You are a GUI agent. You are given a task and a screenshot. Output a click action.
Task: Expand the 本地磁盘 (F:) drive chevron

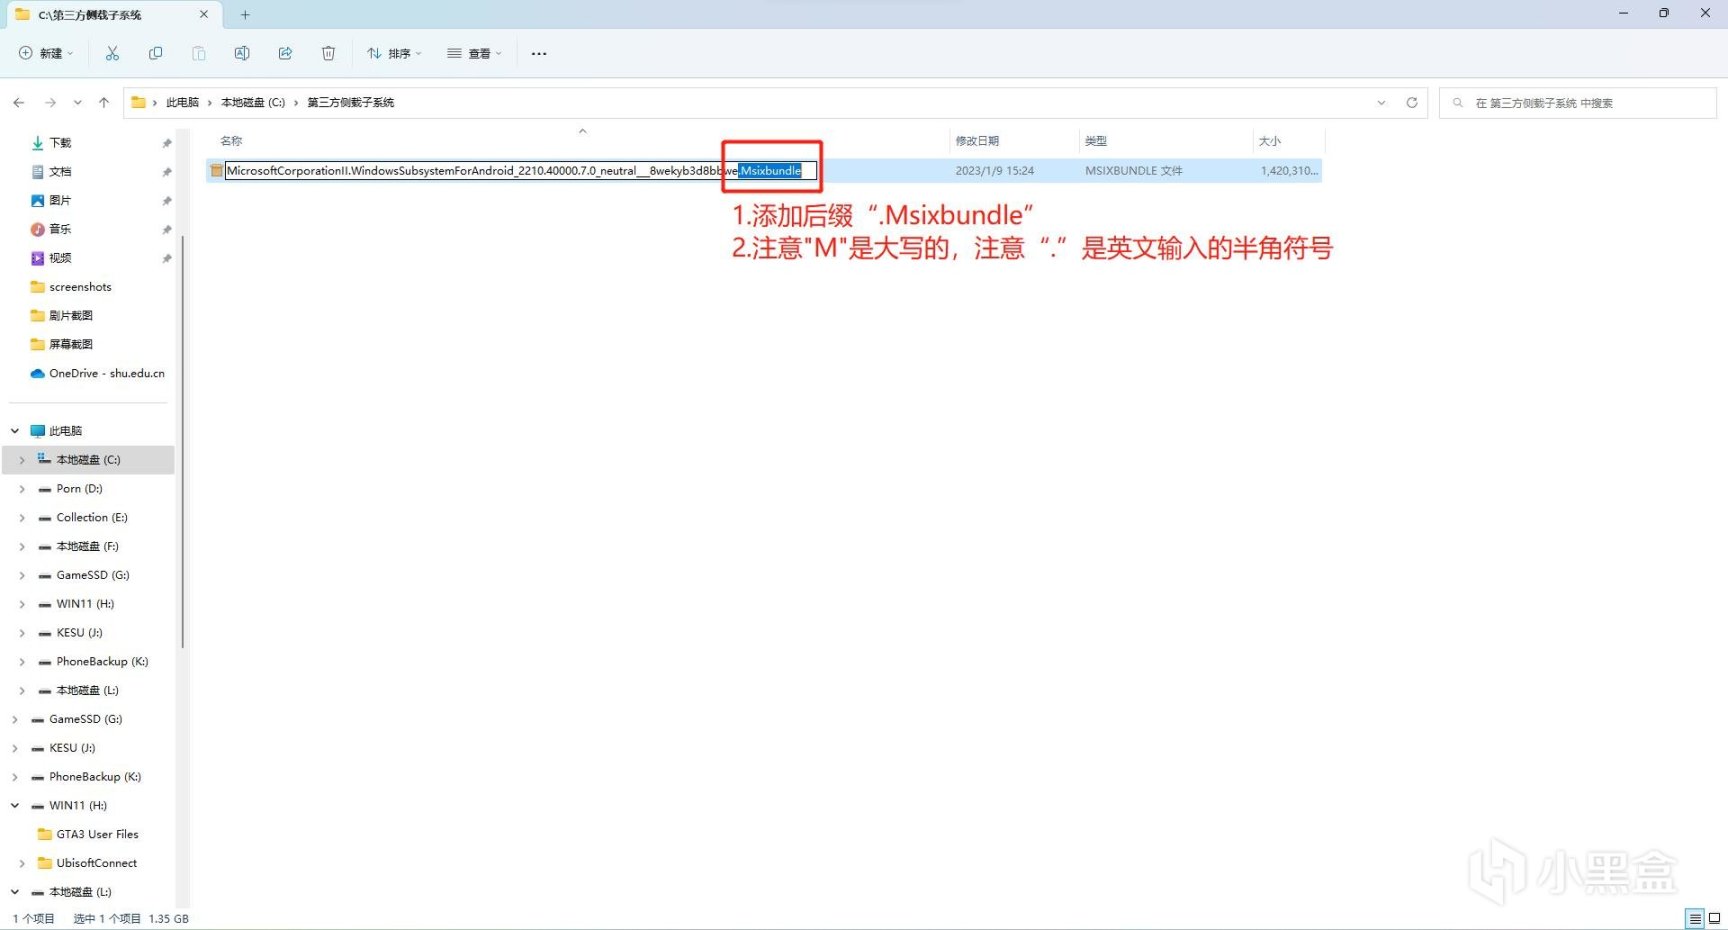pos(22,547)
